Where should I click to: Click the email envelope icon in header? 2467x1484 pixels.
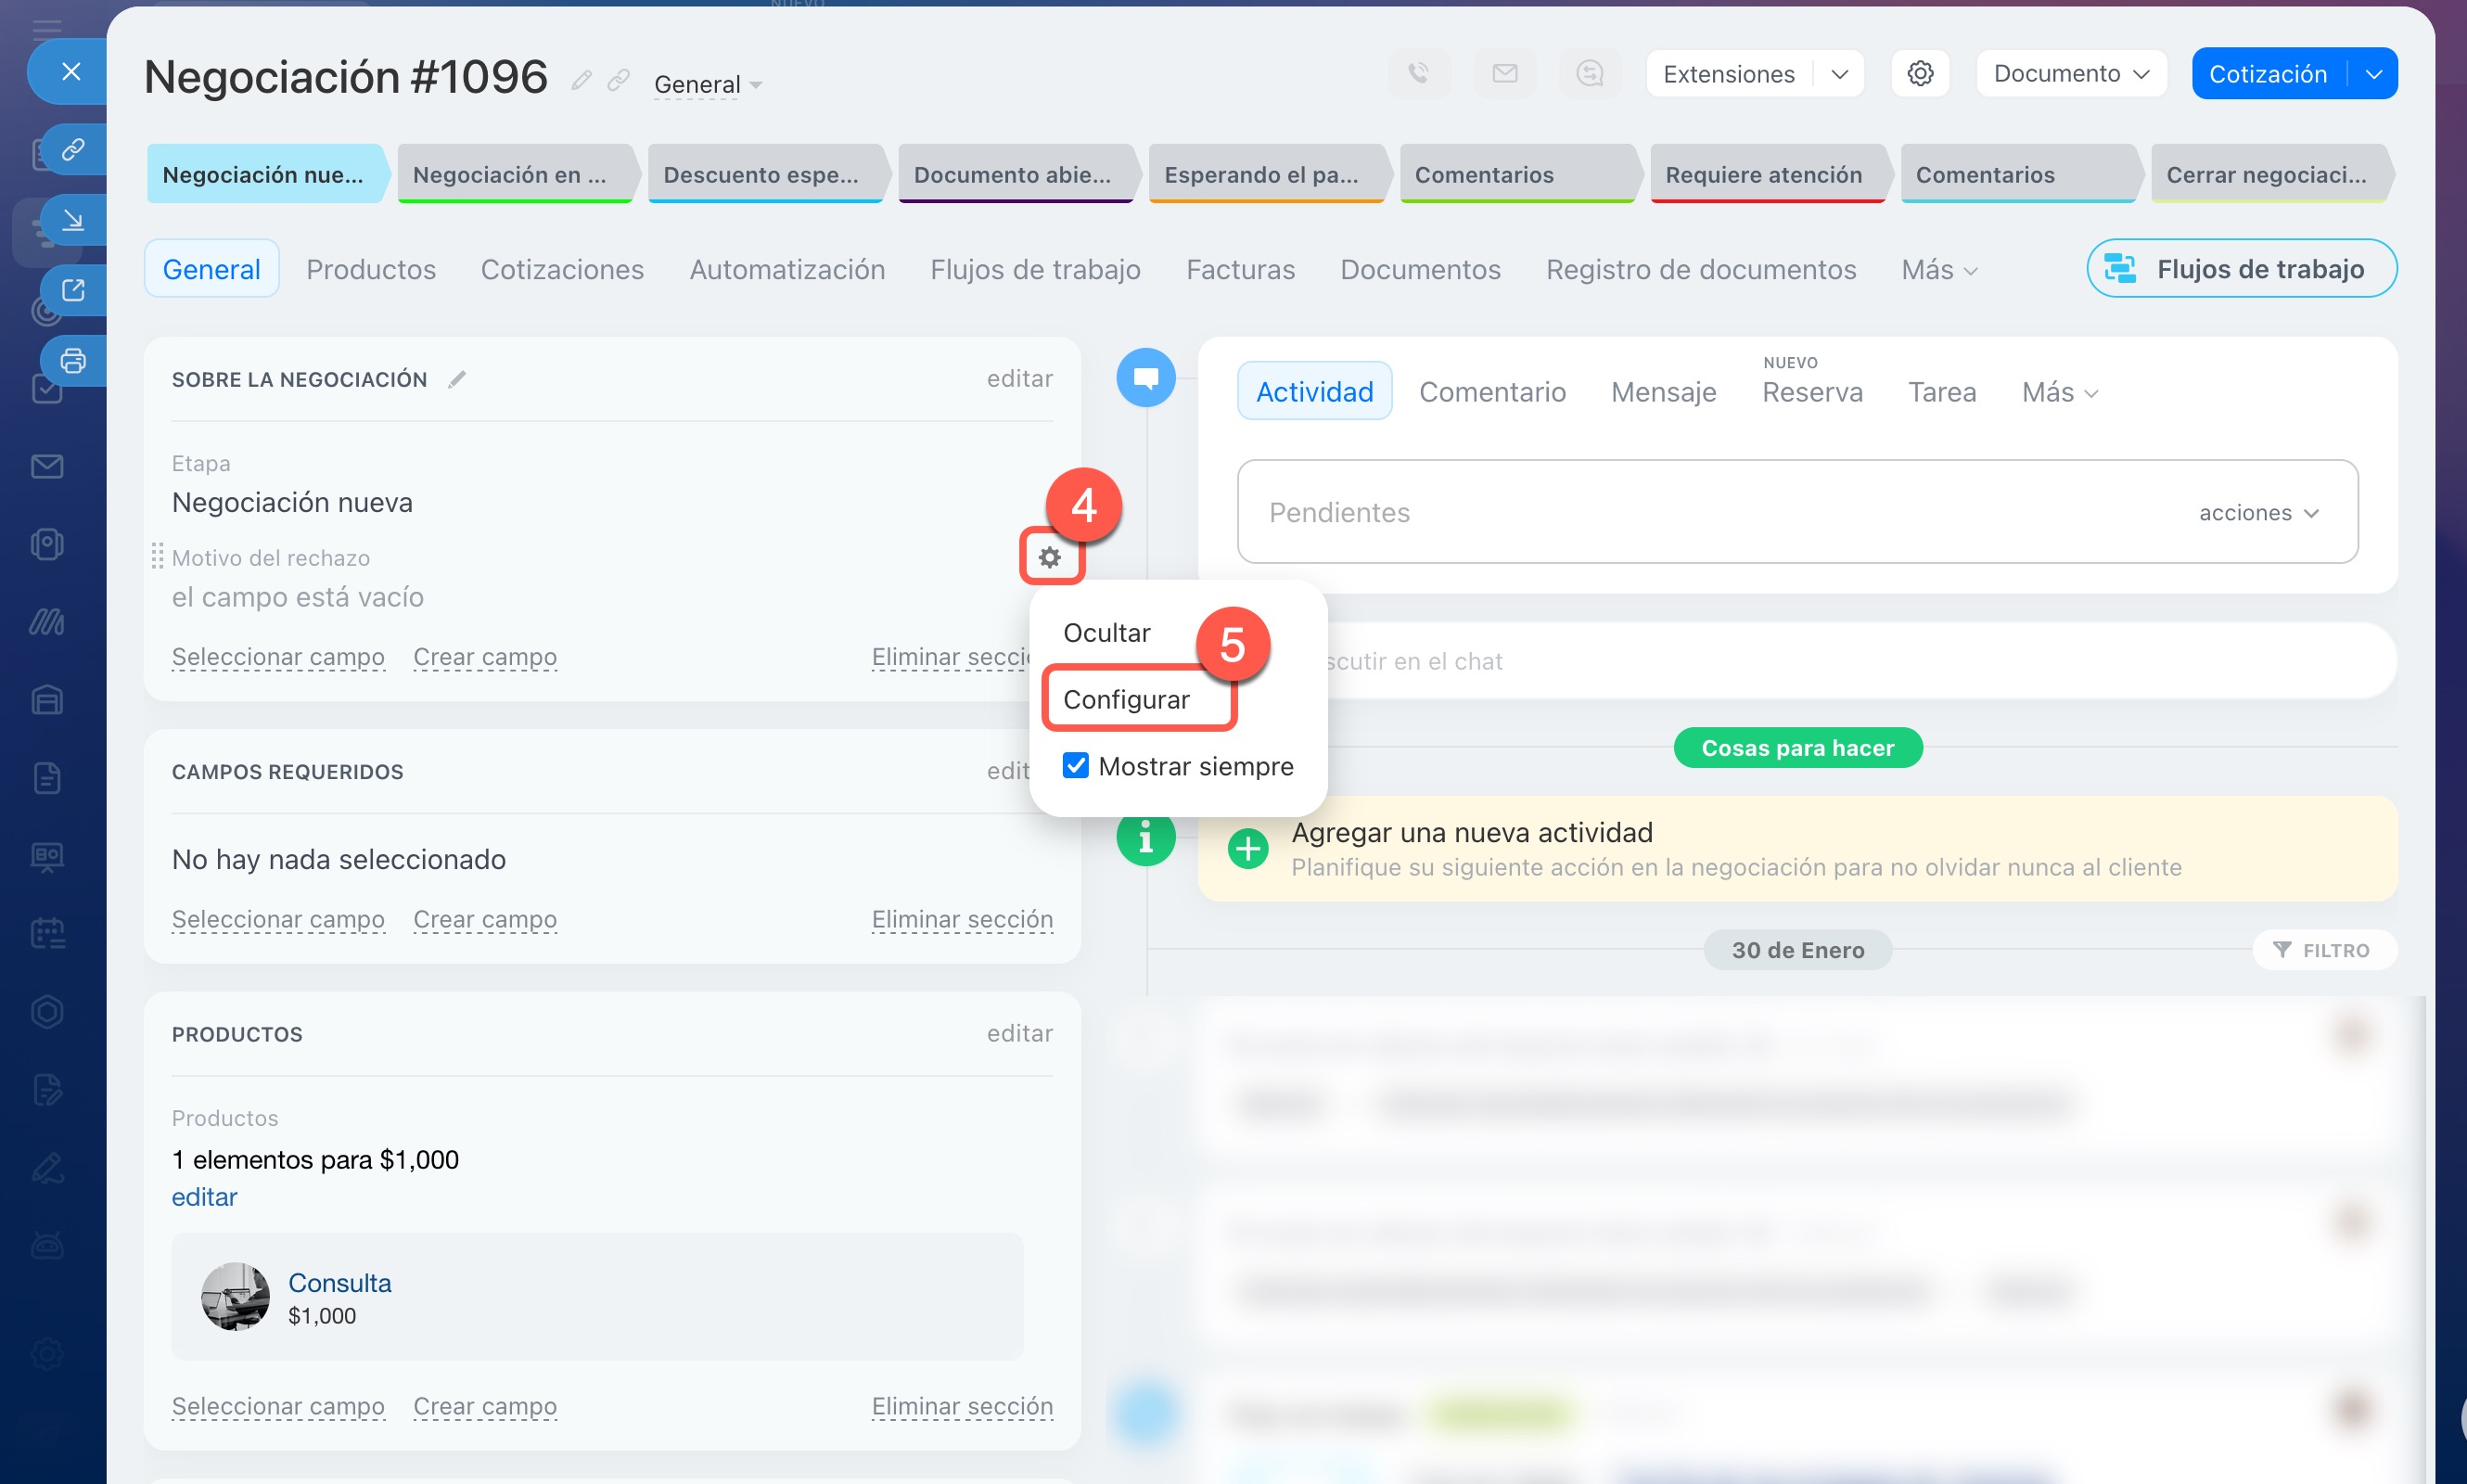[1504, 74]
